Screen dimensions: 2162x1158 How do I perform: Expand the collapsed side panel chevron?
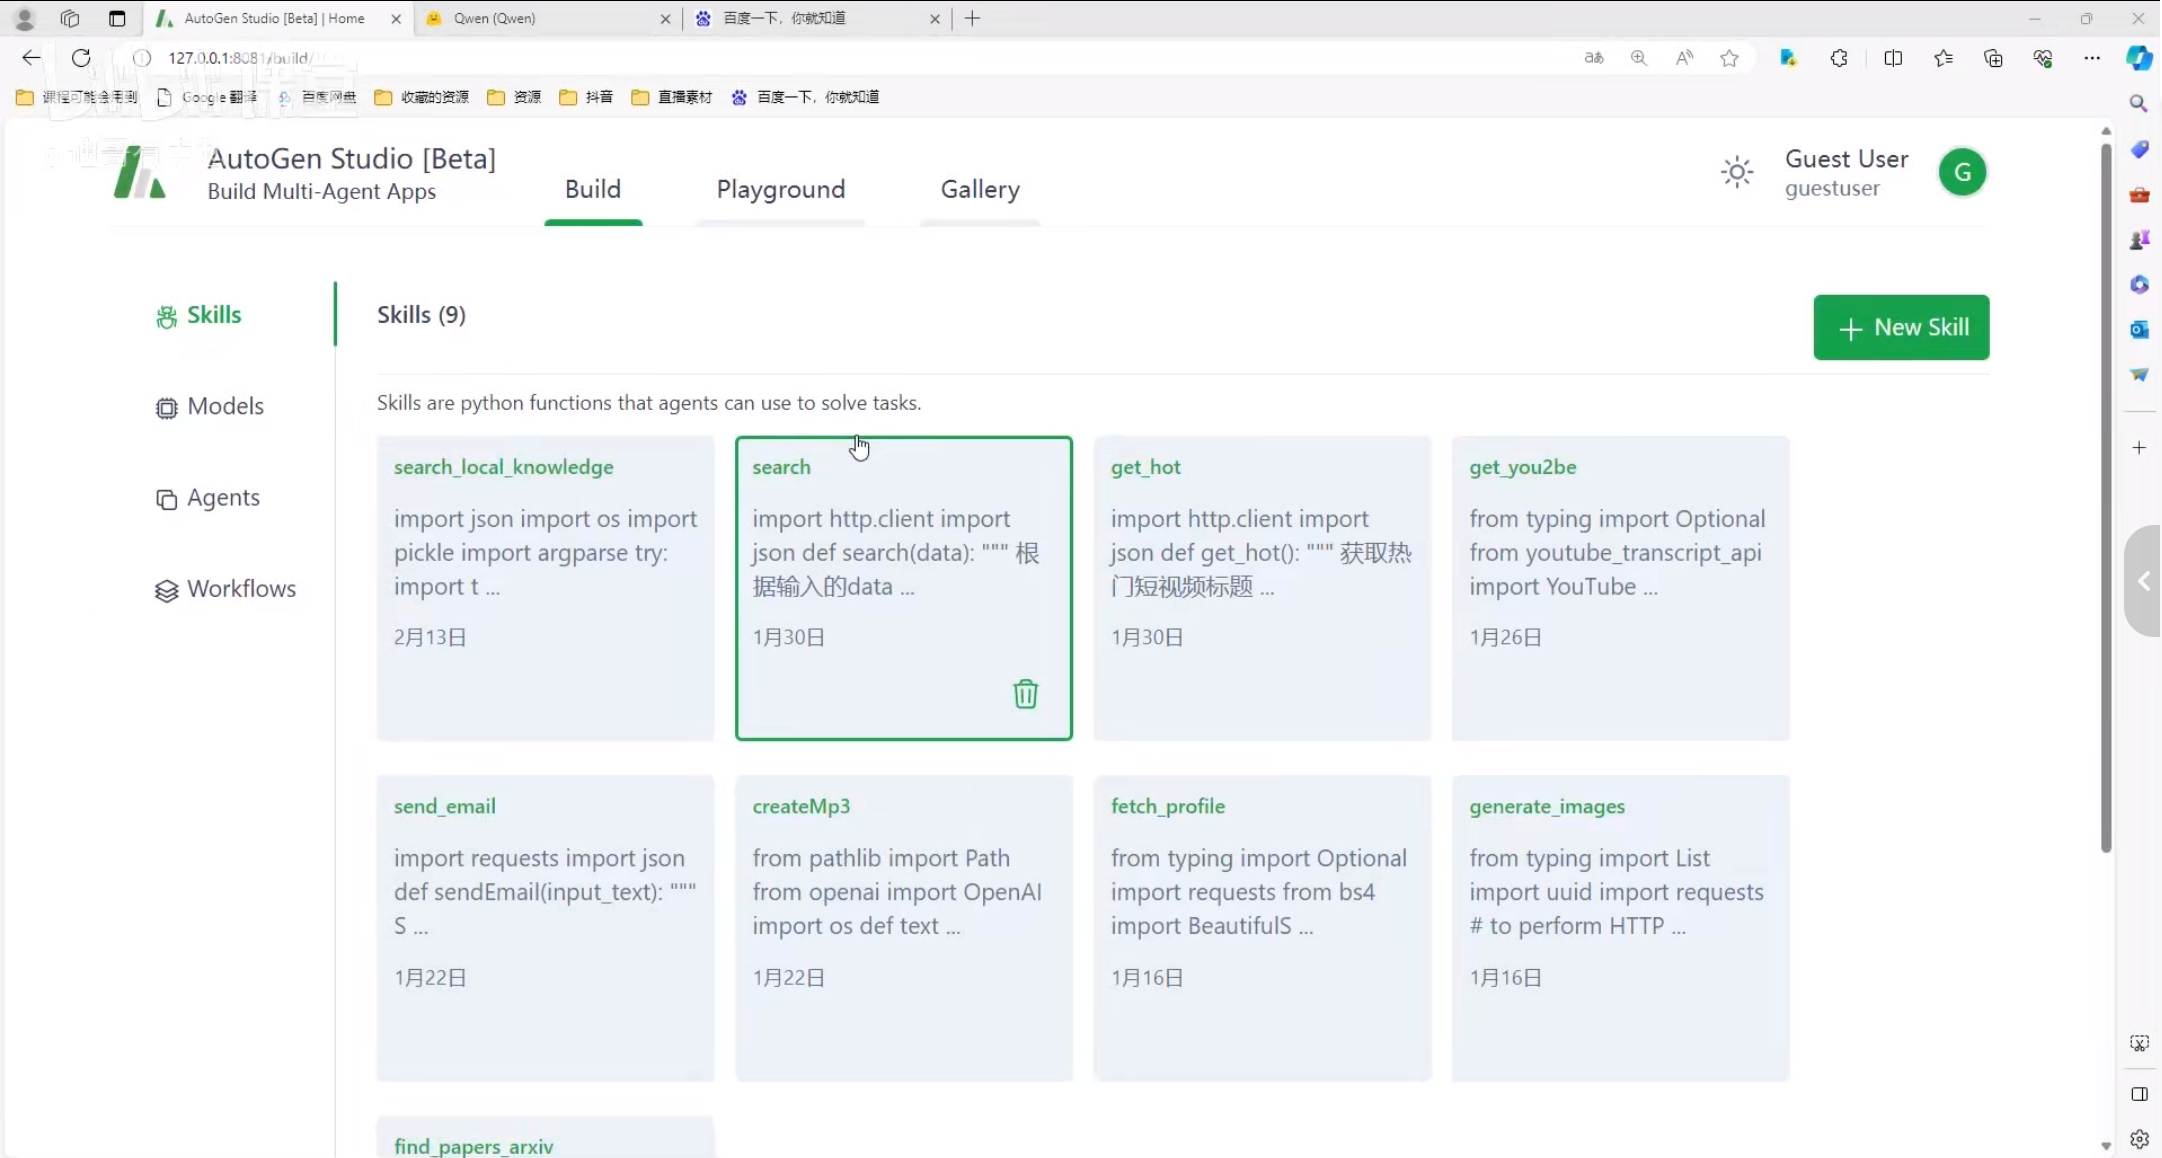click(2143, 581)
